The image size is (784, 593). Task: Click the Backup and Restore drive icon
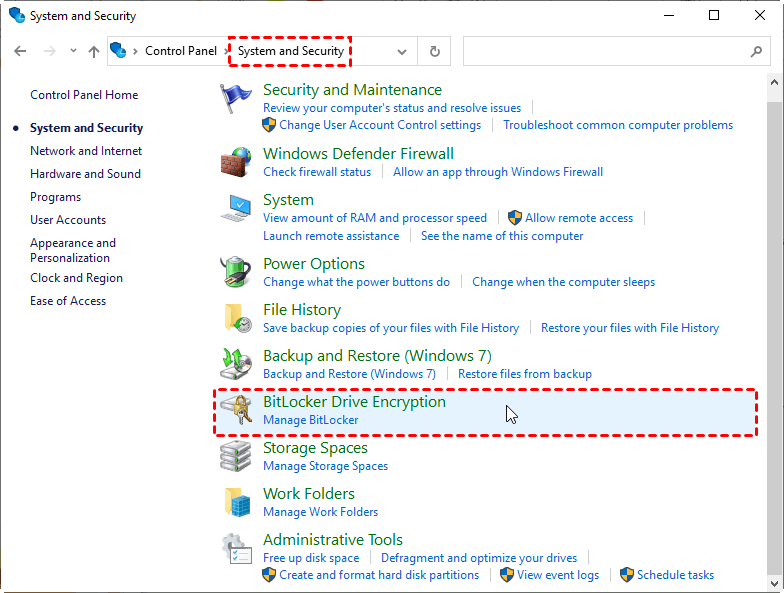pyautogui.click(x=236, y=364)
